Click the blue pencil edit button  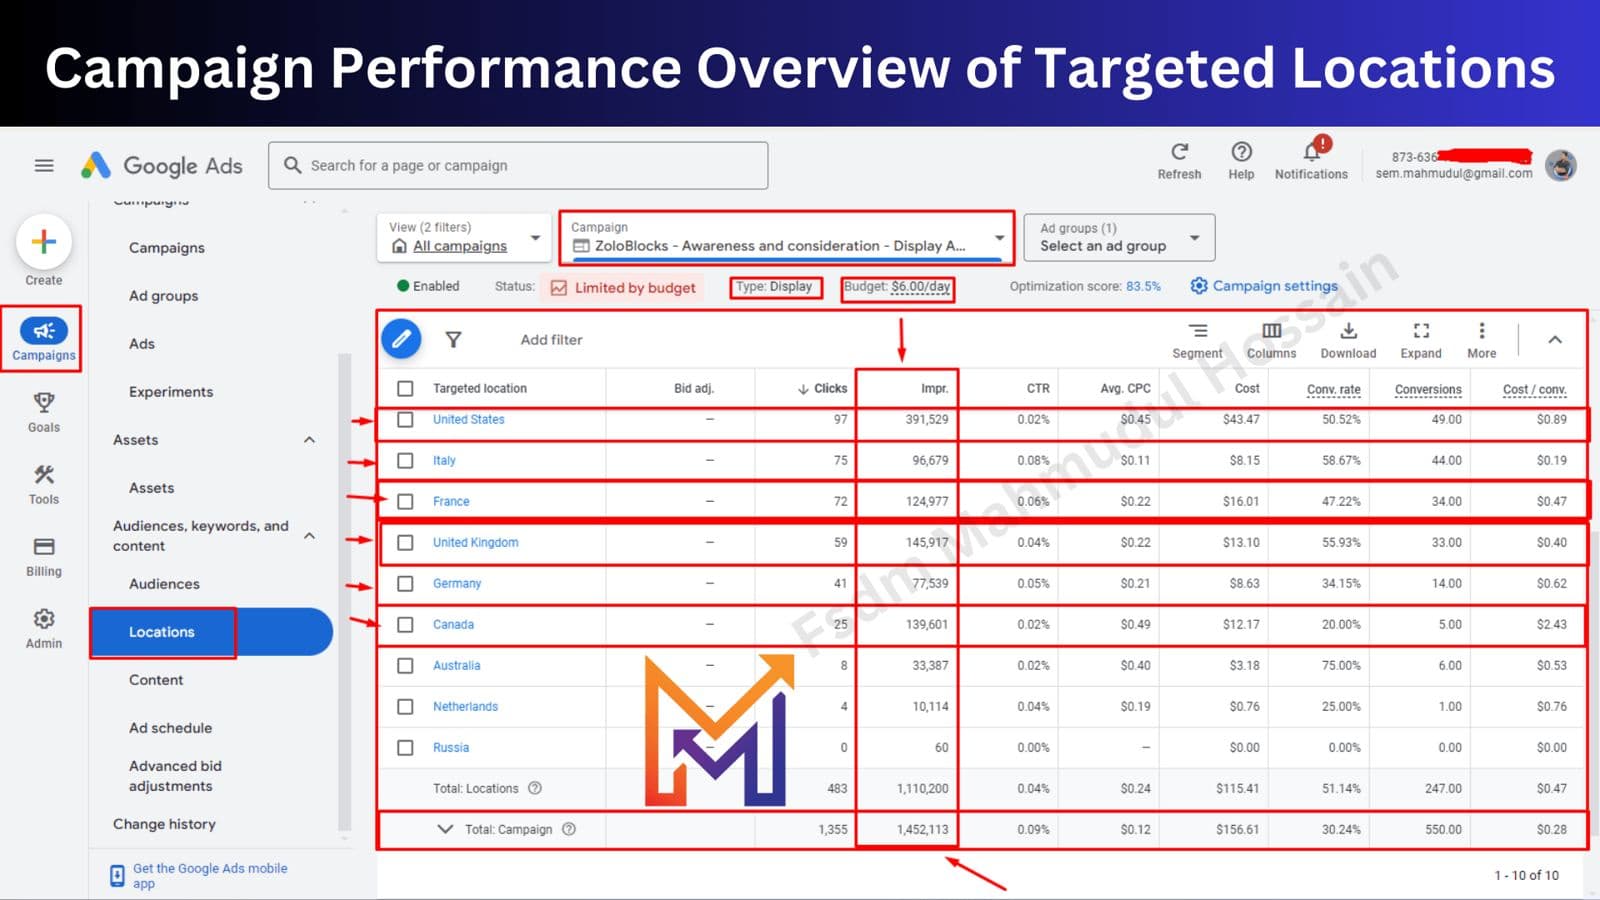pos(401,339)
